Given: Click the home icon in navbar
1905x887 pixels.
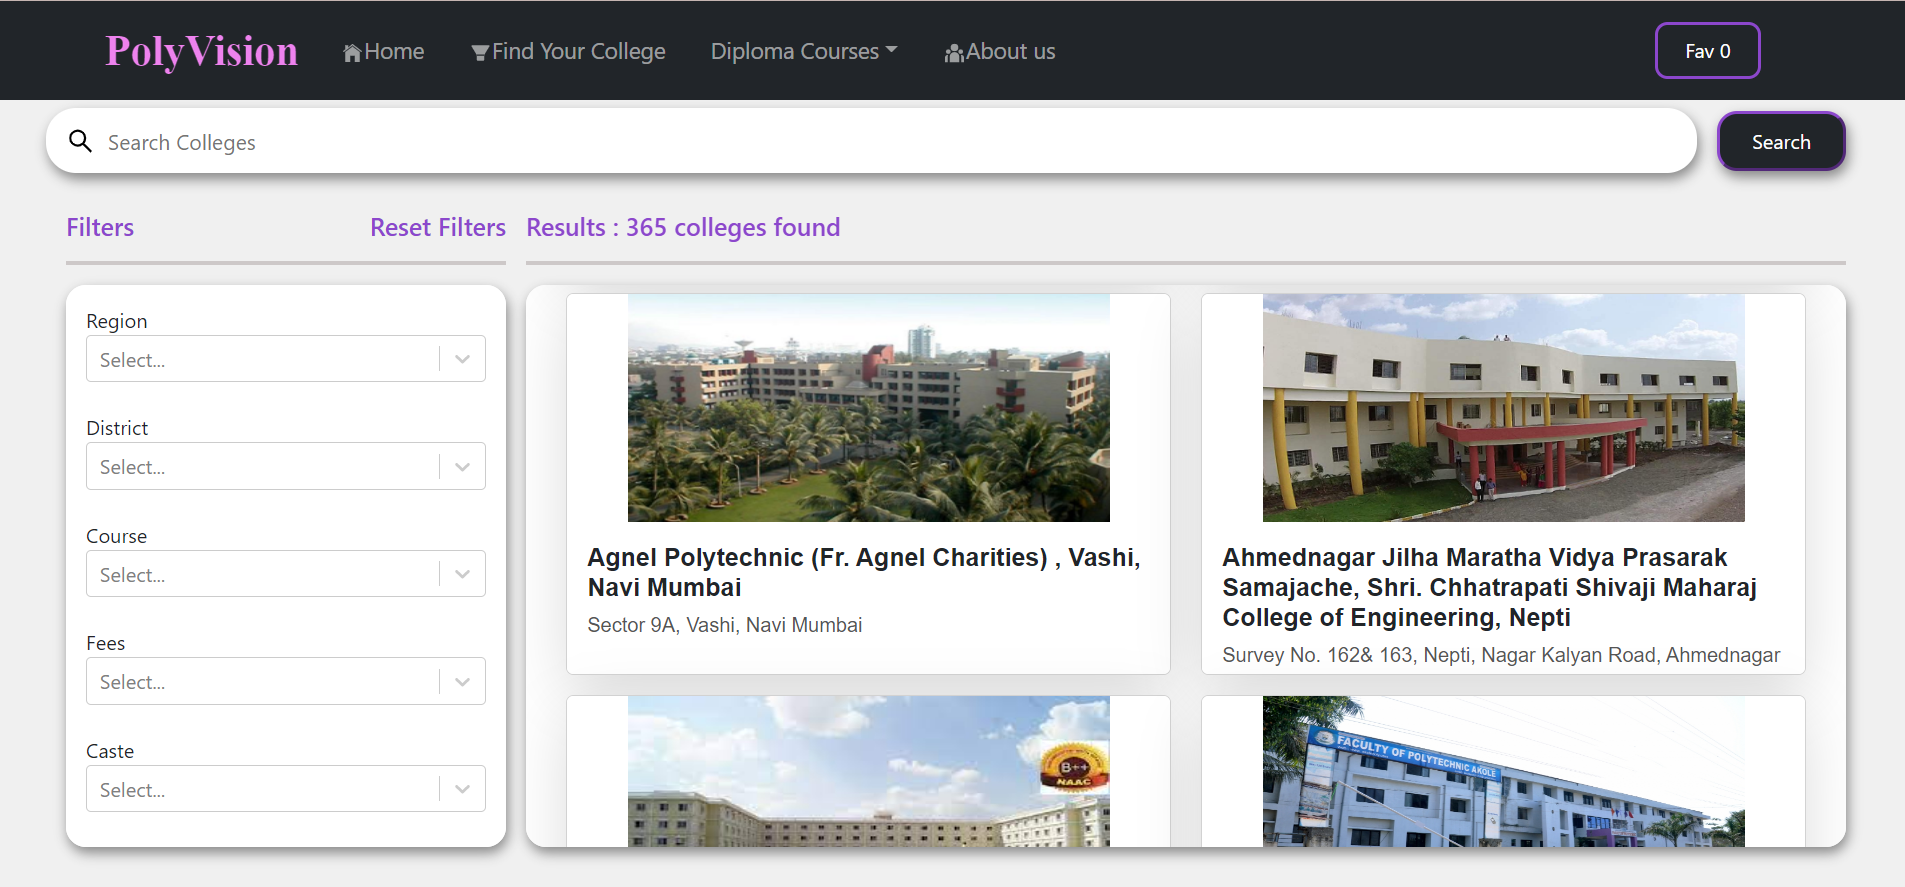Looking at the screenshot, I should pos(352,53).
